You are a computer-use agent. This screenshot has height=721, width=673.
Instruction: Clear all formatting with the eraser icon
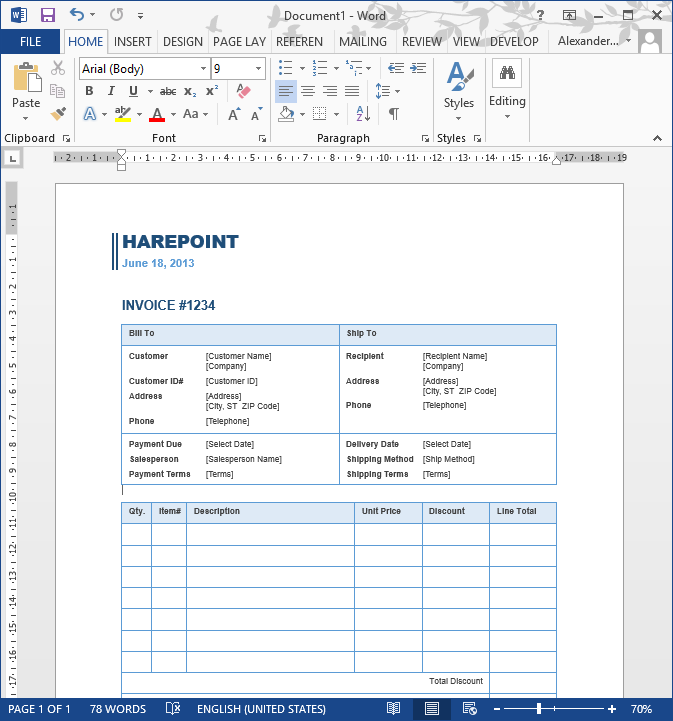click(243, 91)
